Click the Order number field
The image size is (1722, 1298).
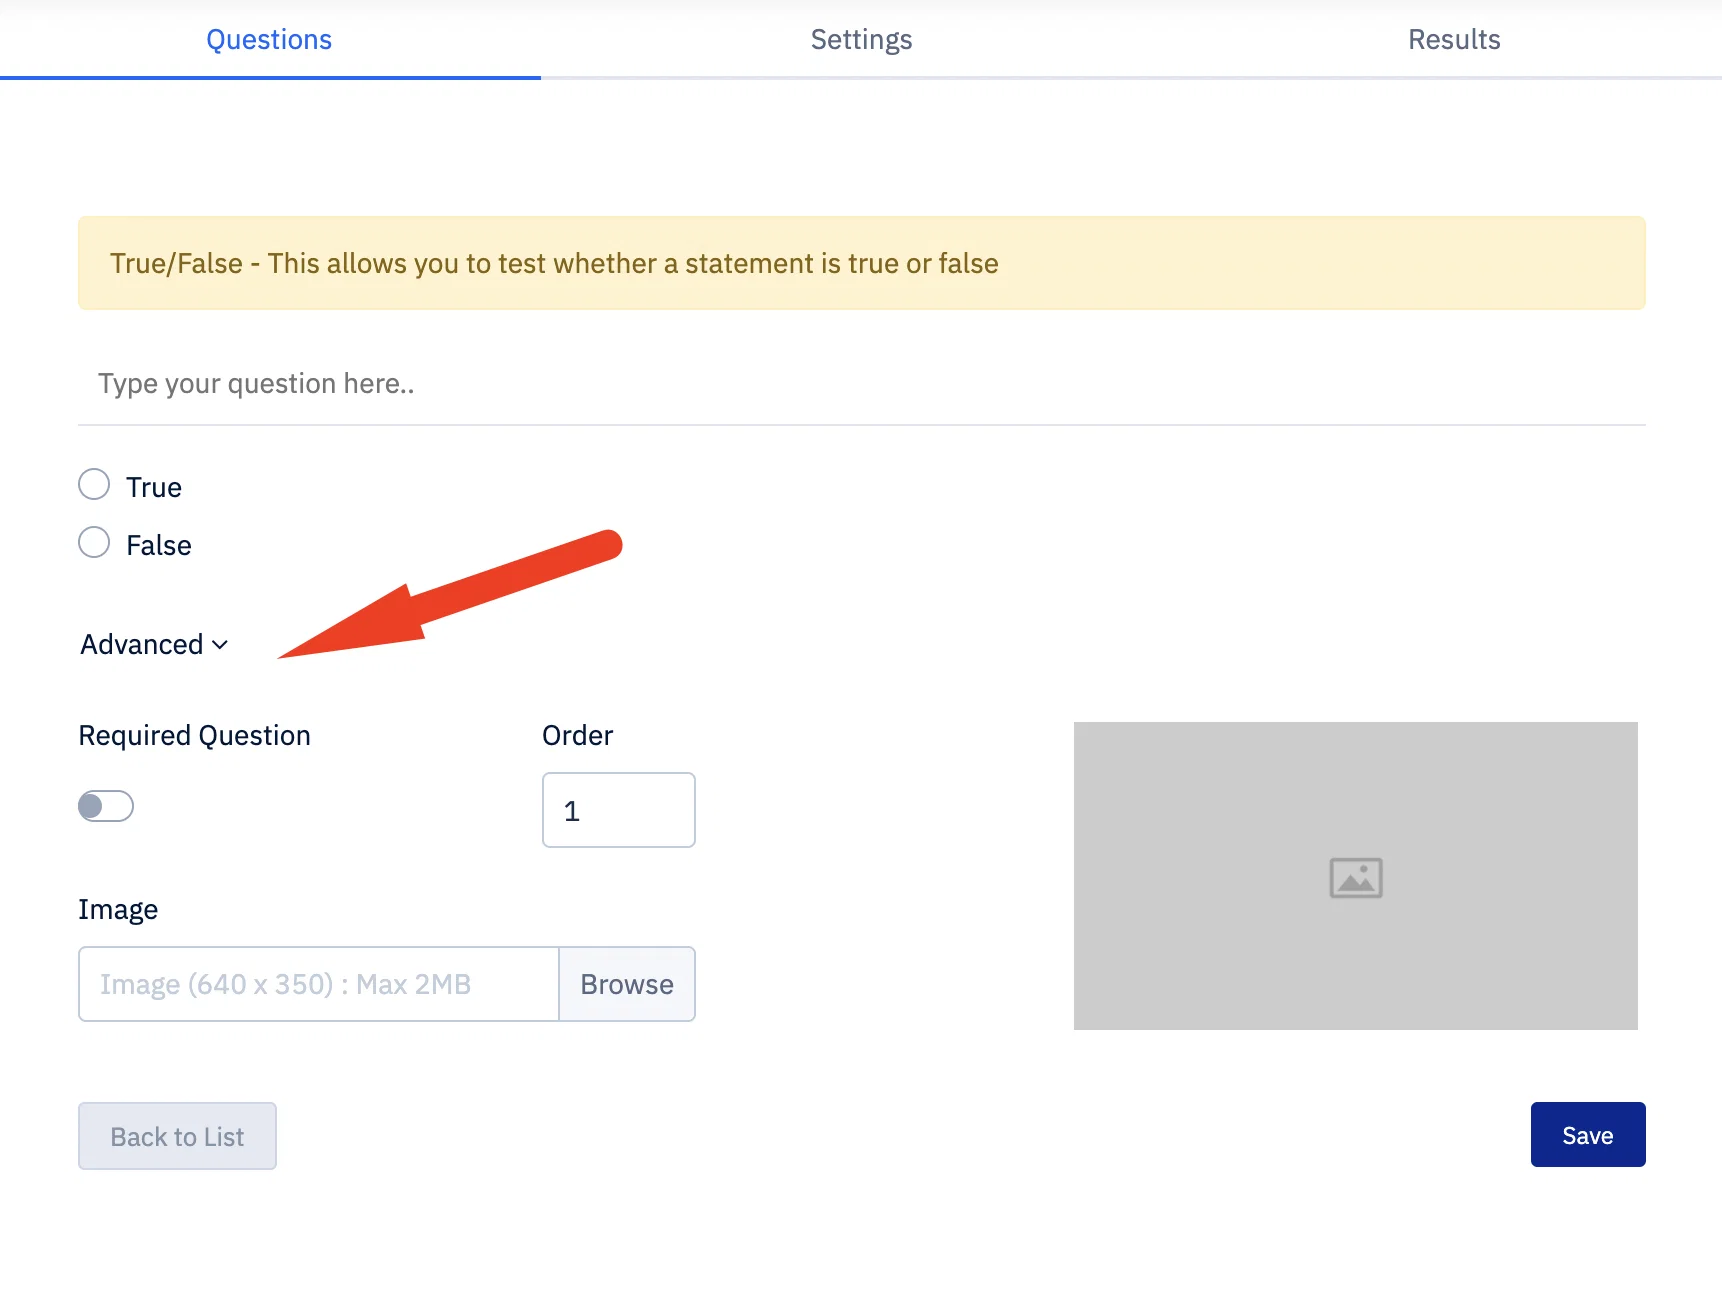point(619,810)
